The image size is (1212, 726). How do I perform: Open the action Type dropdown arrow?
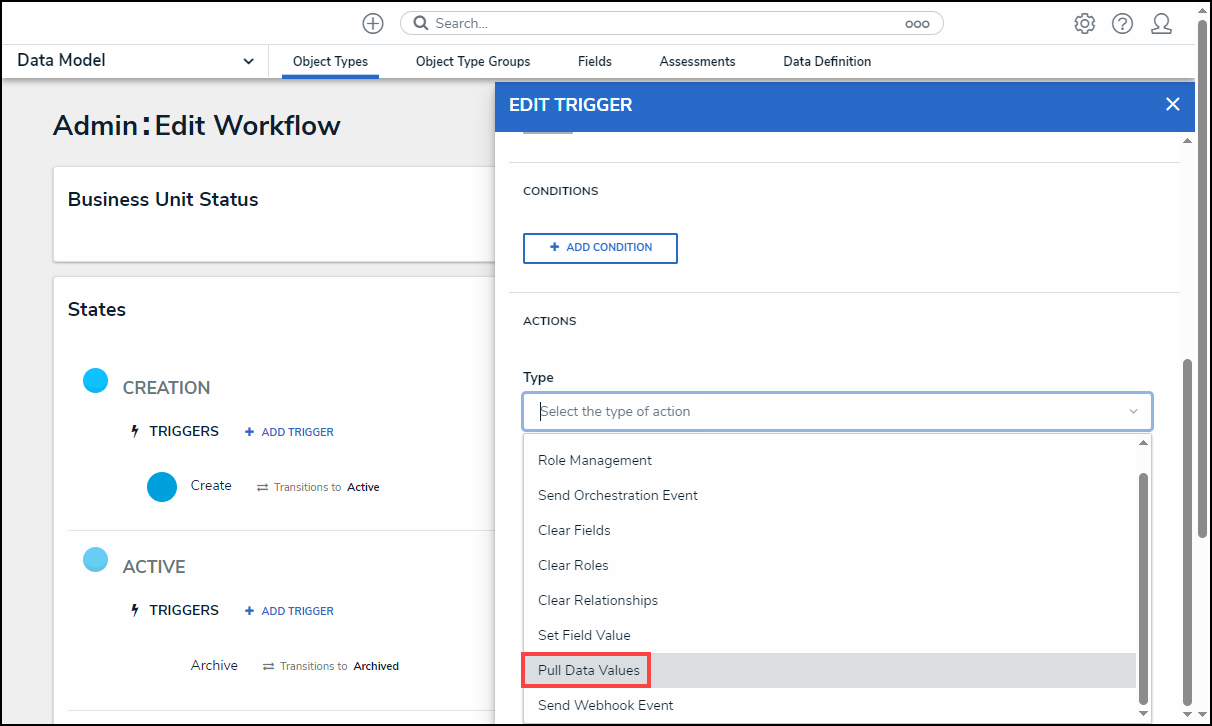pos(1133,412)
